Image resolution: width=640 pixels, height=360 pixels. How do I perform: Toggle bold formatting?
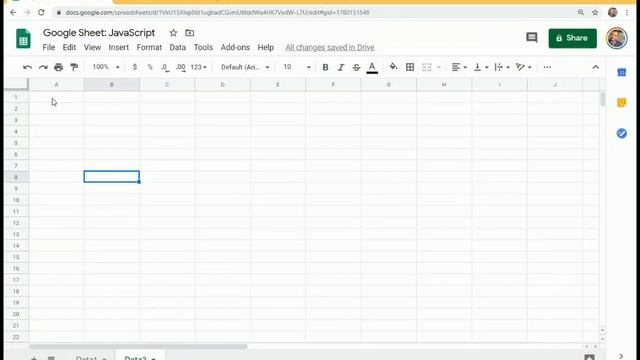tap(325, 67)
